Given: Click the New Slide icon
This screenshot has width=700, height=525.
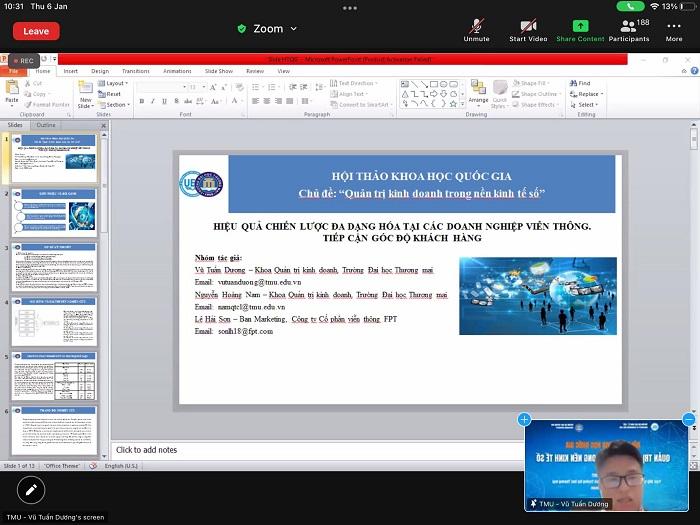Looking at the screenshot, I should (x=85, y=94).
